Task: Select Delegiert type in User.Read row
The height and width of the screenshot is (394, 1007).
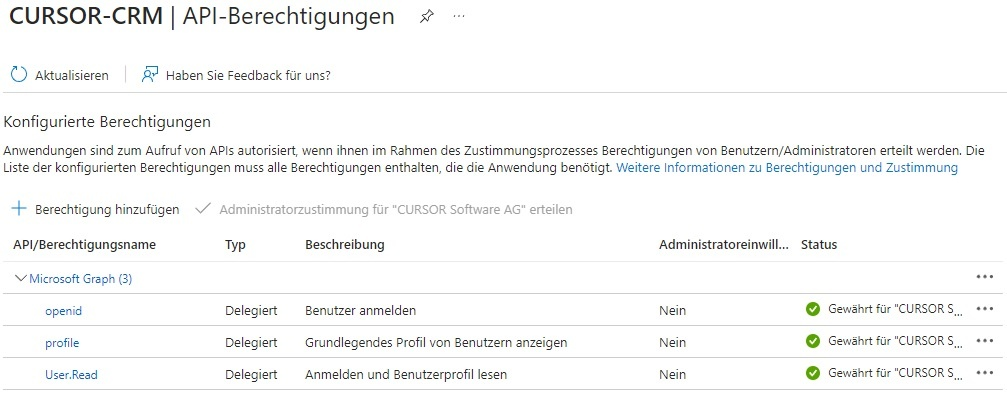Action: (251, 374)
